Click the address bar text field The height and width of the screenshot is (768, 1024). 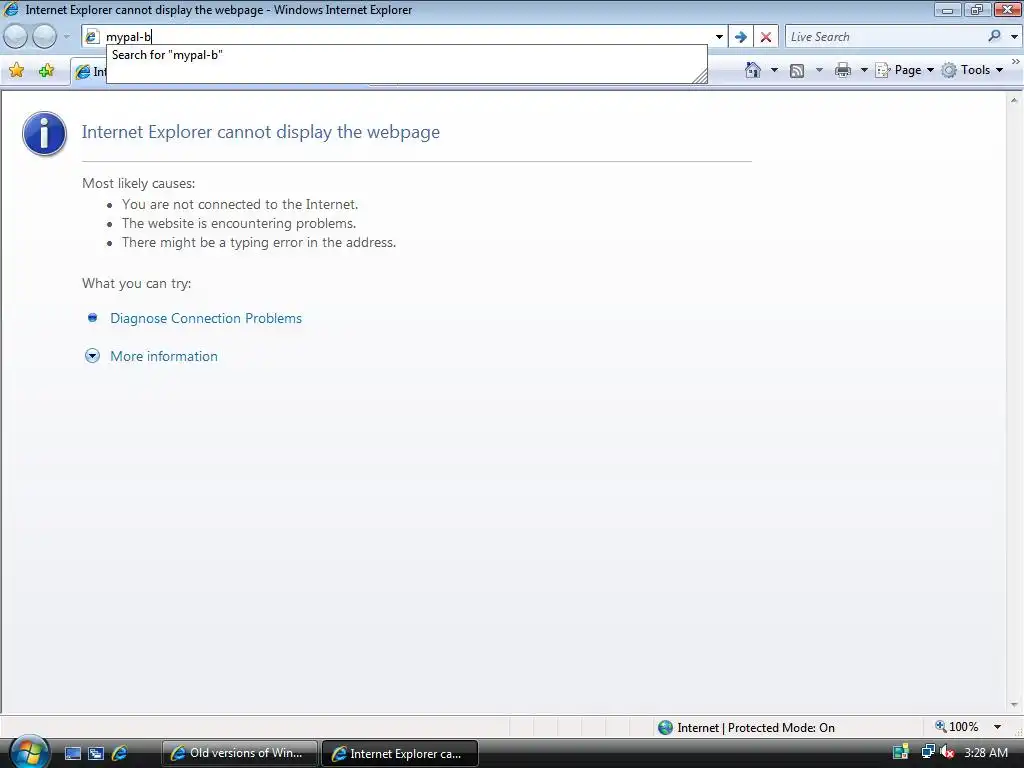(405, 37)
